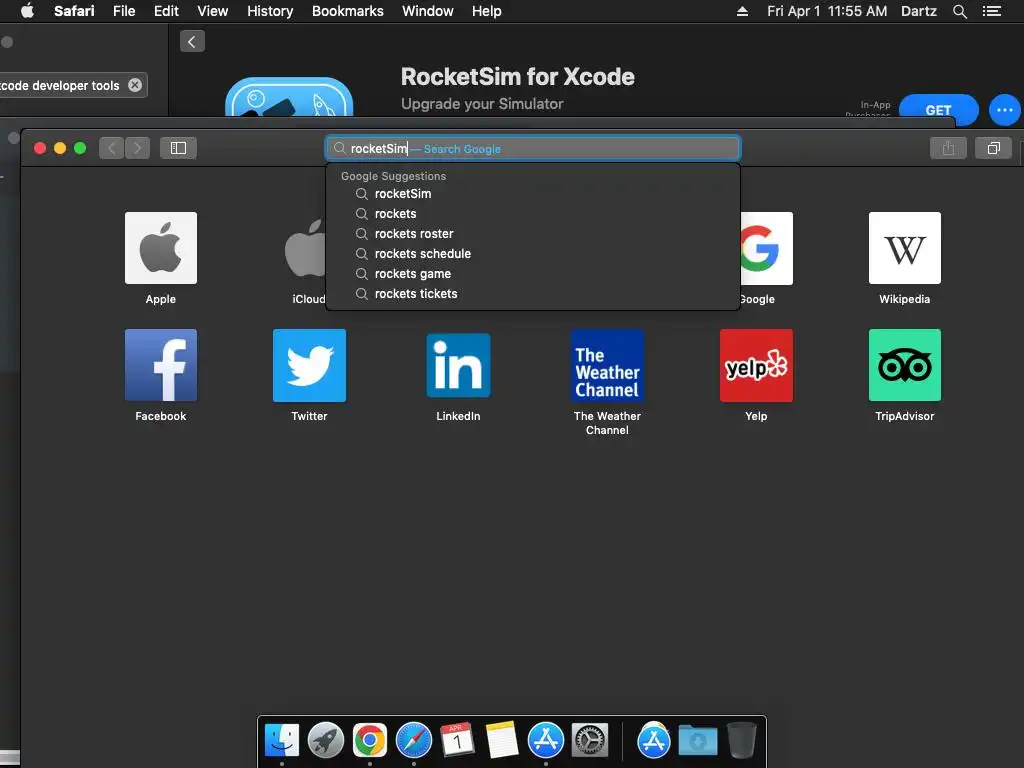Viewport: 1024px width, 768px height.
Task: Select the 'rockets' Google suggestion
Action: [x=533, y=214]
